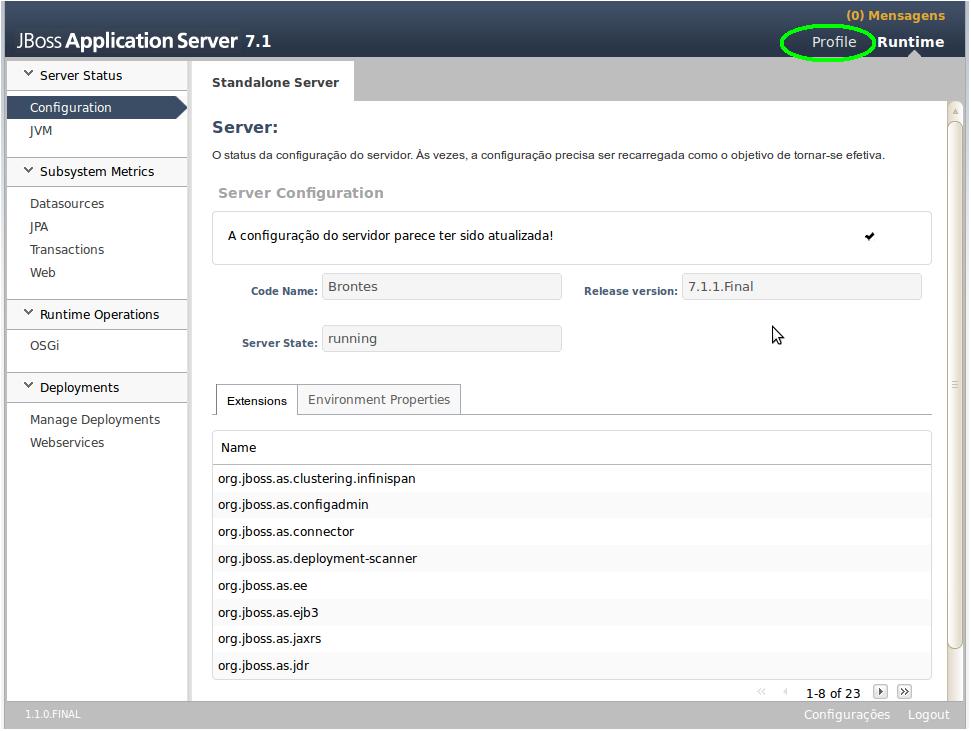Select org.jboss.as.jdr row
971x731 pixels.
pyautogui.click(x=572, y=665)
